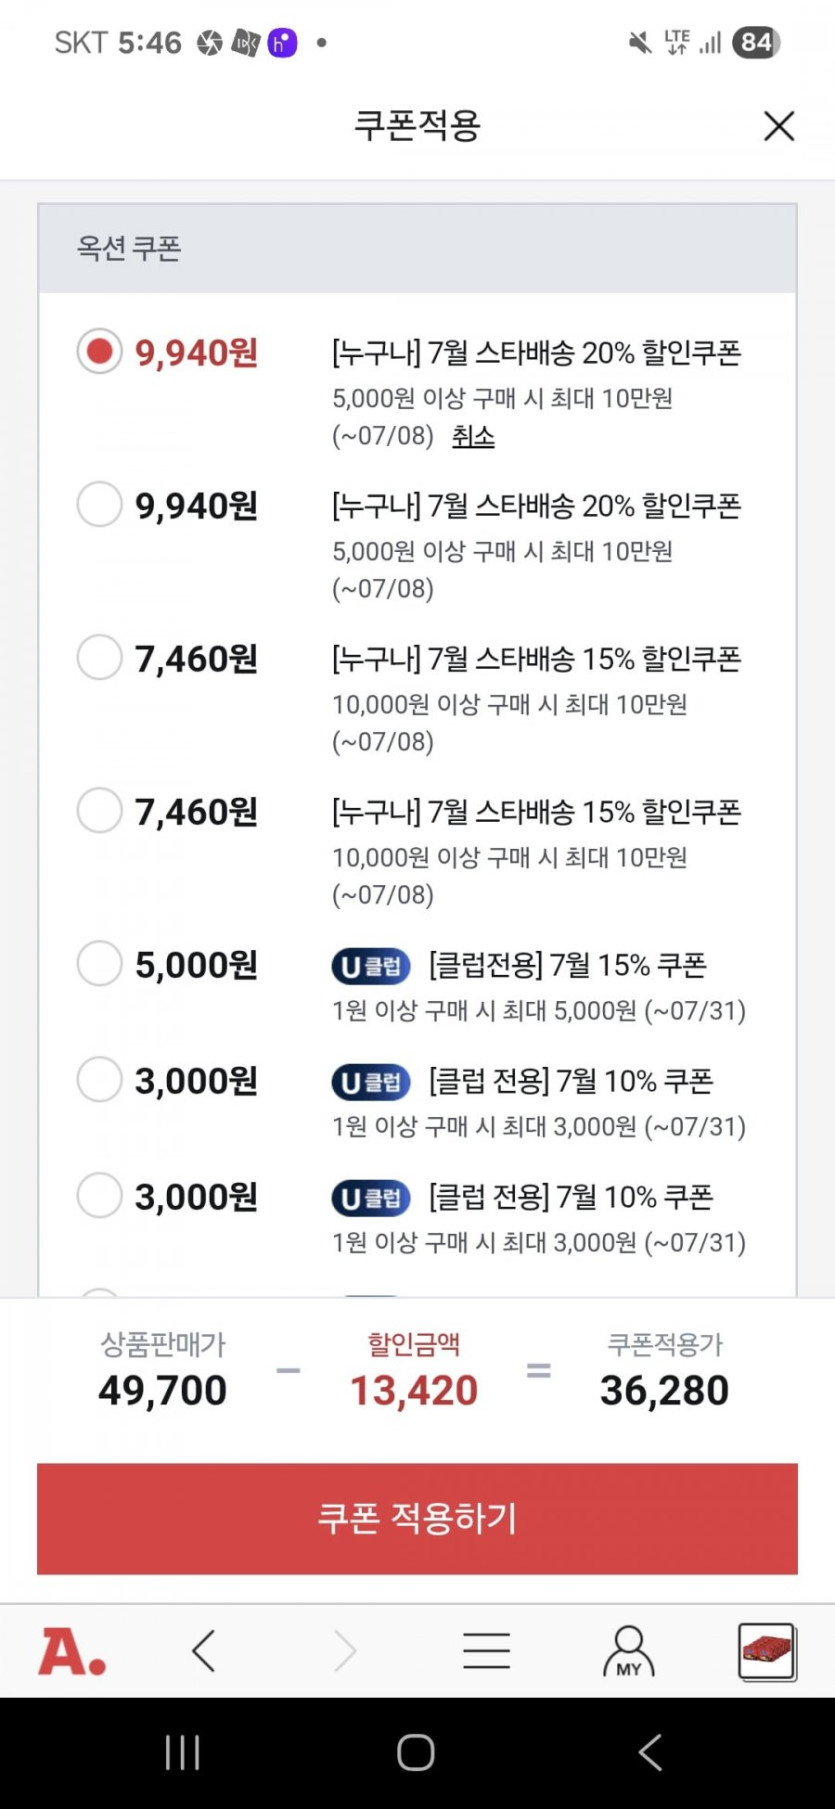Choose the last 3,000원 club 10% coupon
Viewport: 835px width, 1809px height.
coord(100,1196)
